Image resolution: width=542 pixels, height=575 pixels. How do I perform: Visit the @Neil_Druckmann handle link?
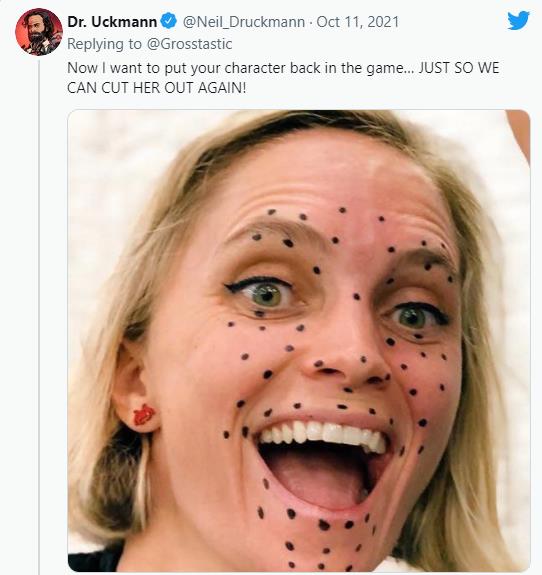coord(243,22)
